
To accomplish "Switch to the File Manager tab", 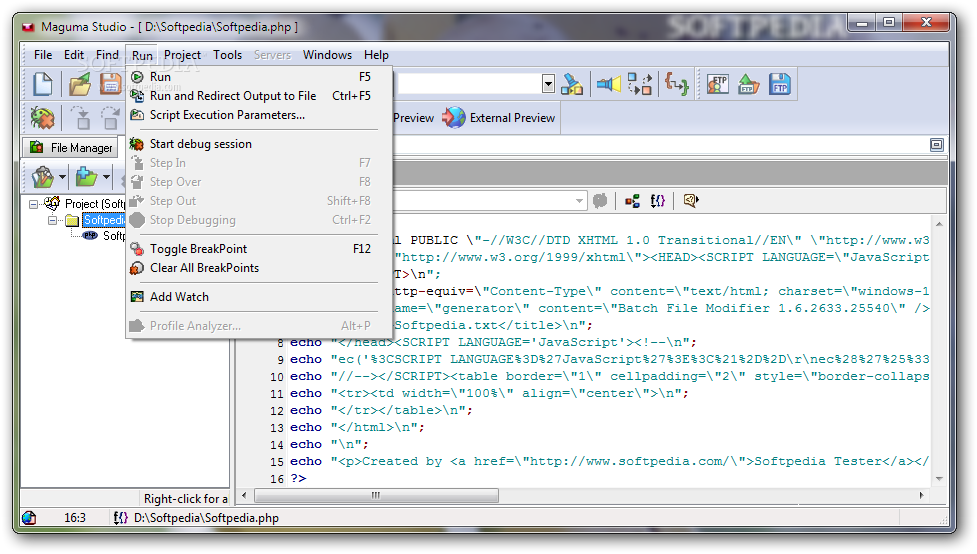I will pyautogui.click(x=72, y=148).
